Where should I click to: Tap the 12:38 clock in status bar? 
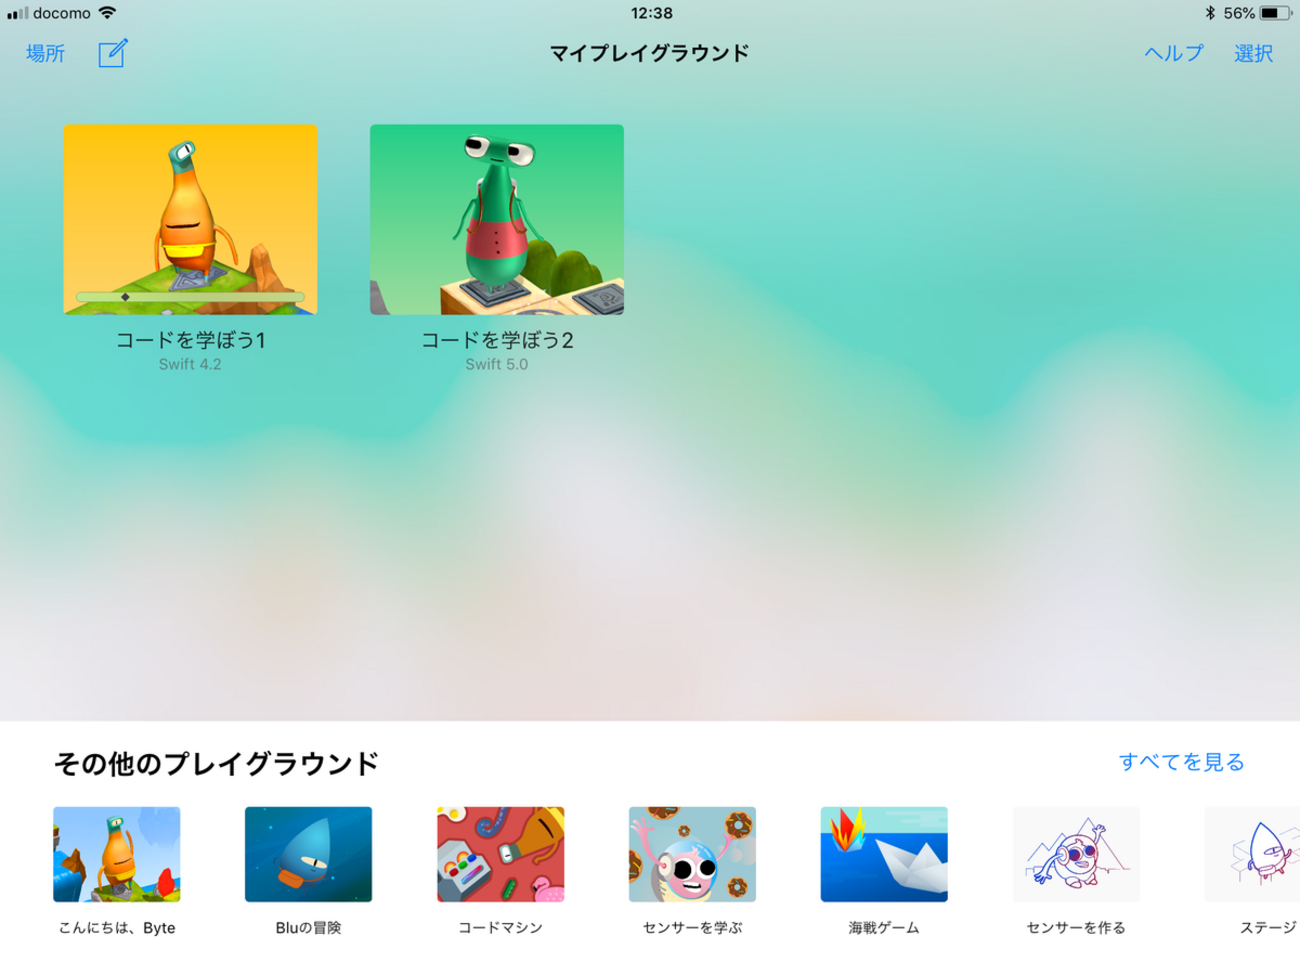pos(651,13)
